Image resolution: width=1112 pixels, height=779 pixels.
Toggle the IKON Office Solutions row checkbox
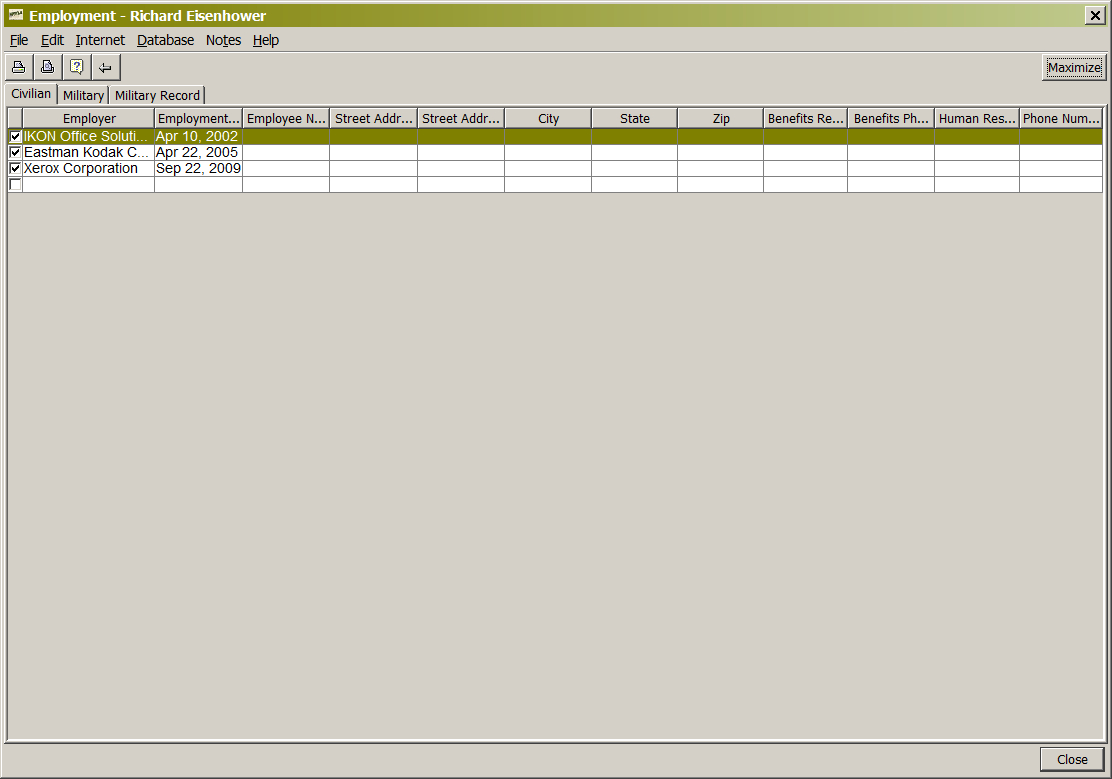(x=15, y=136)
